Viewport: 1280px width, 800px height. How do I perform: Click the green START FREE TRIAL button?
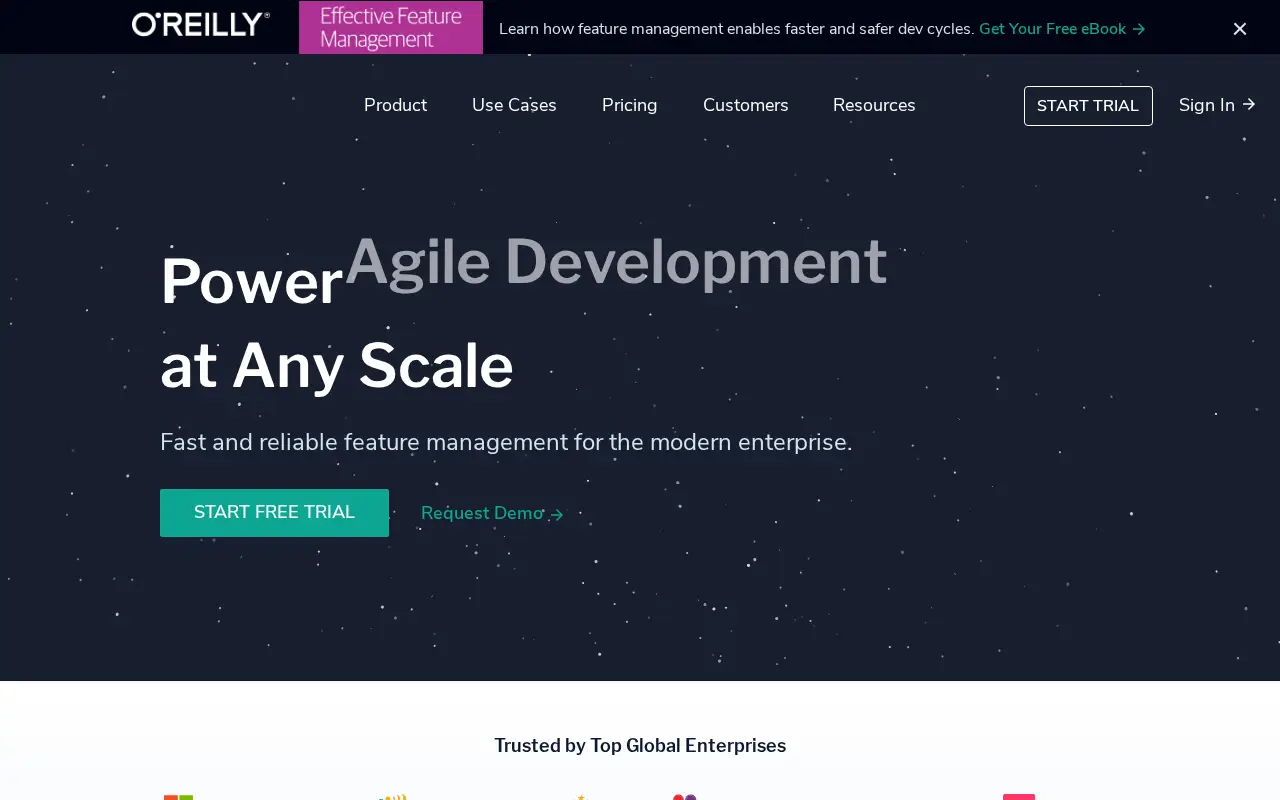pyautogui.click(x=274, y=513)
